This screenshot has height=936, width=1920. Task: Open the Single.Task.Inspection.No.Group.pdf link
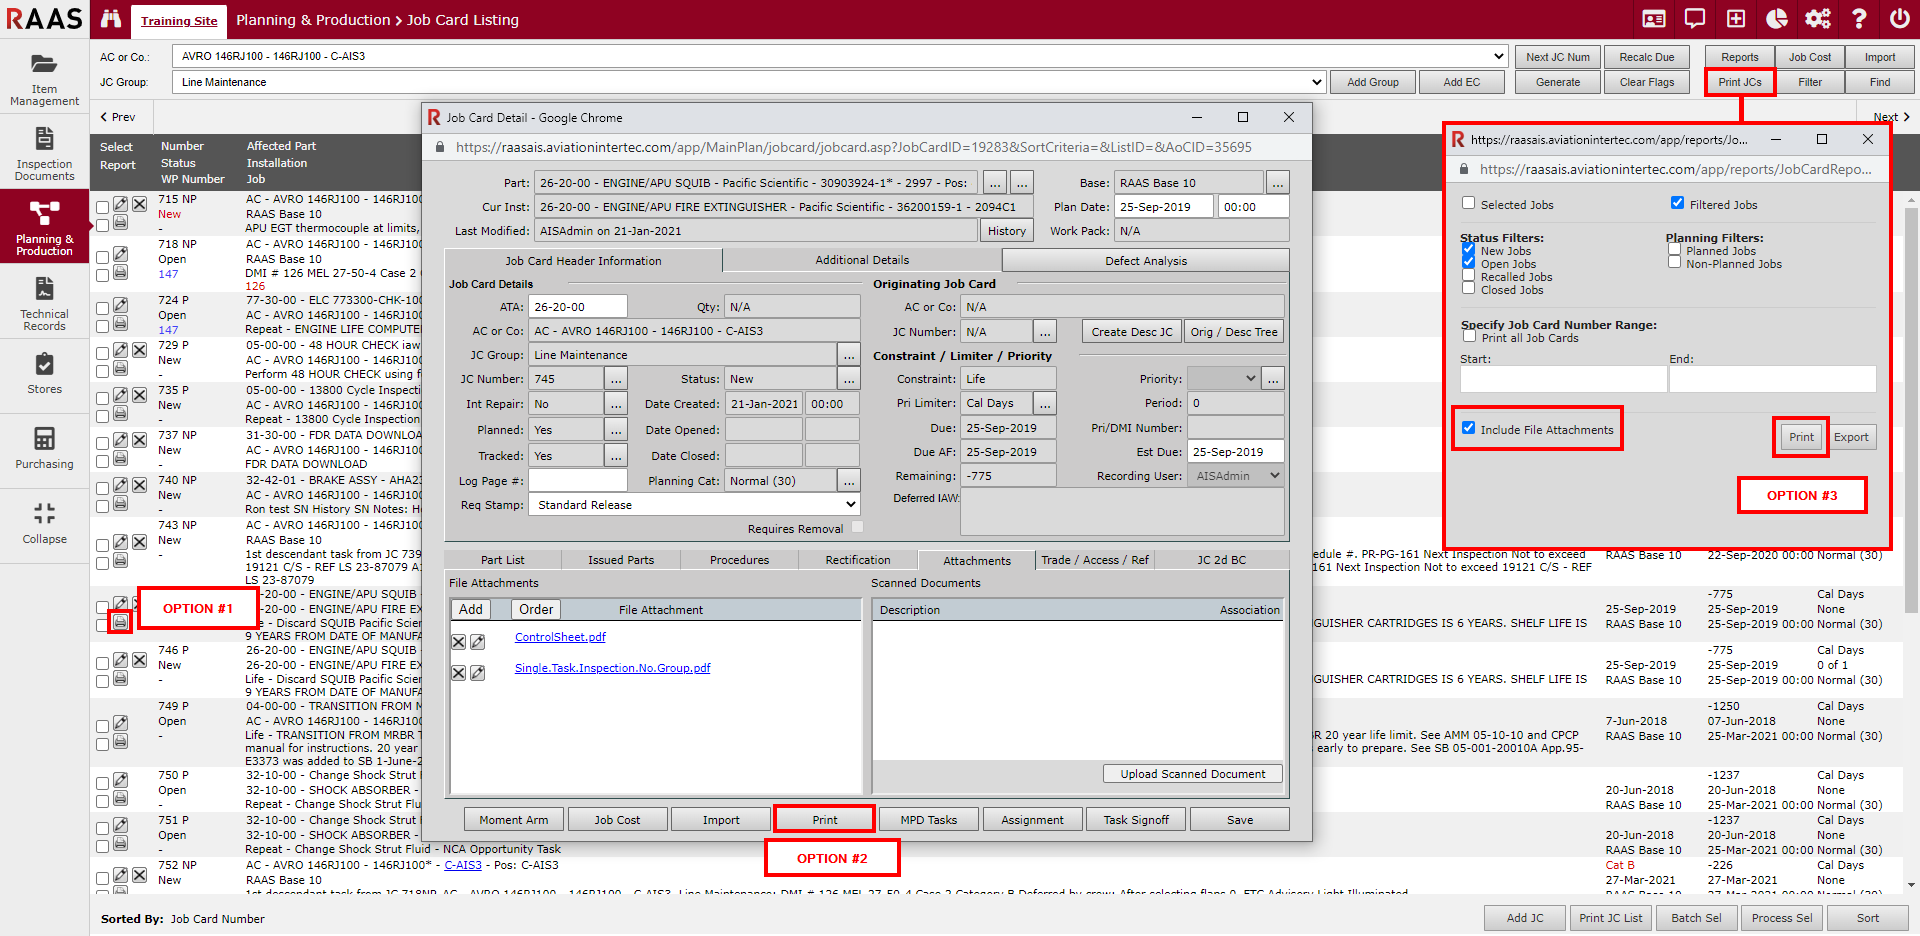coord(612,668)
